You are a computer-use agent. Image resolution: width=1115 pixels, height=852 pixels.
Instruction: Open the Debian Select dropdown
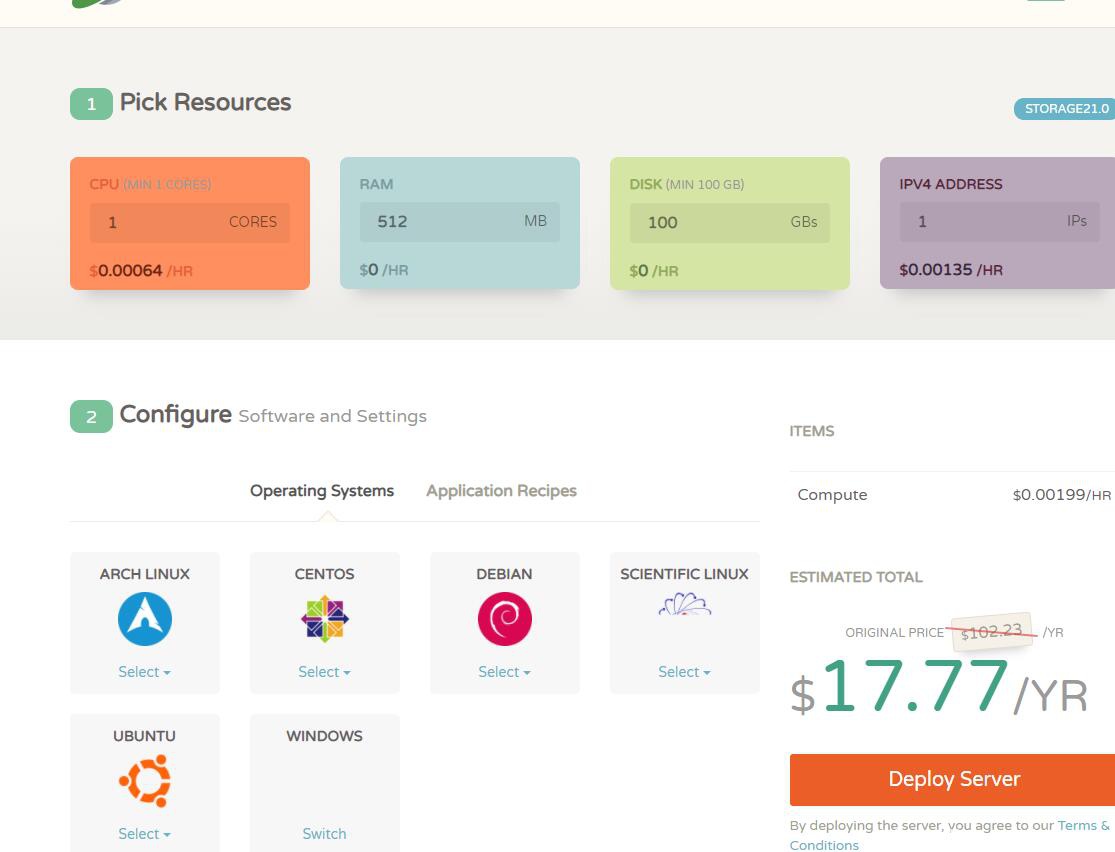pos(504,672)
